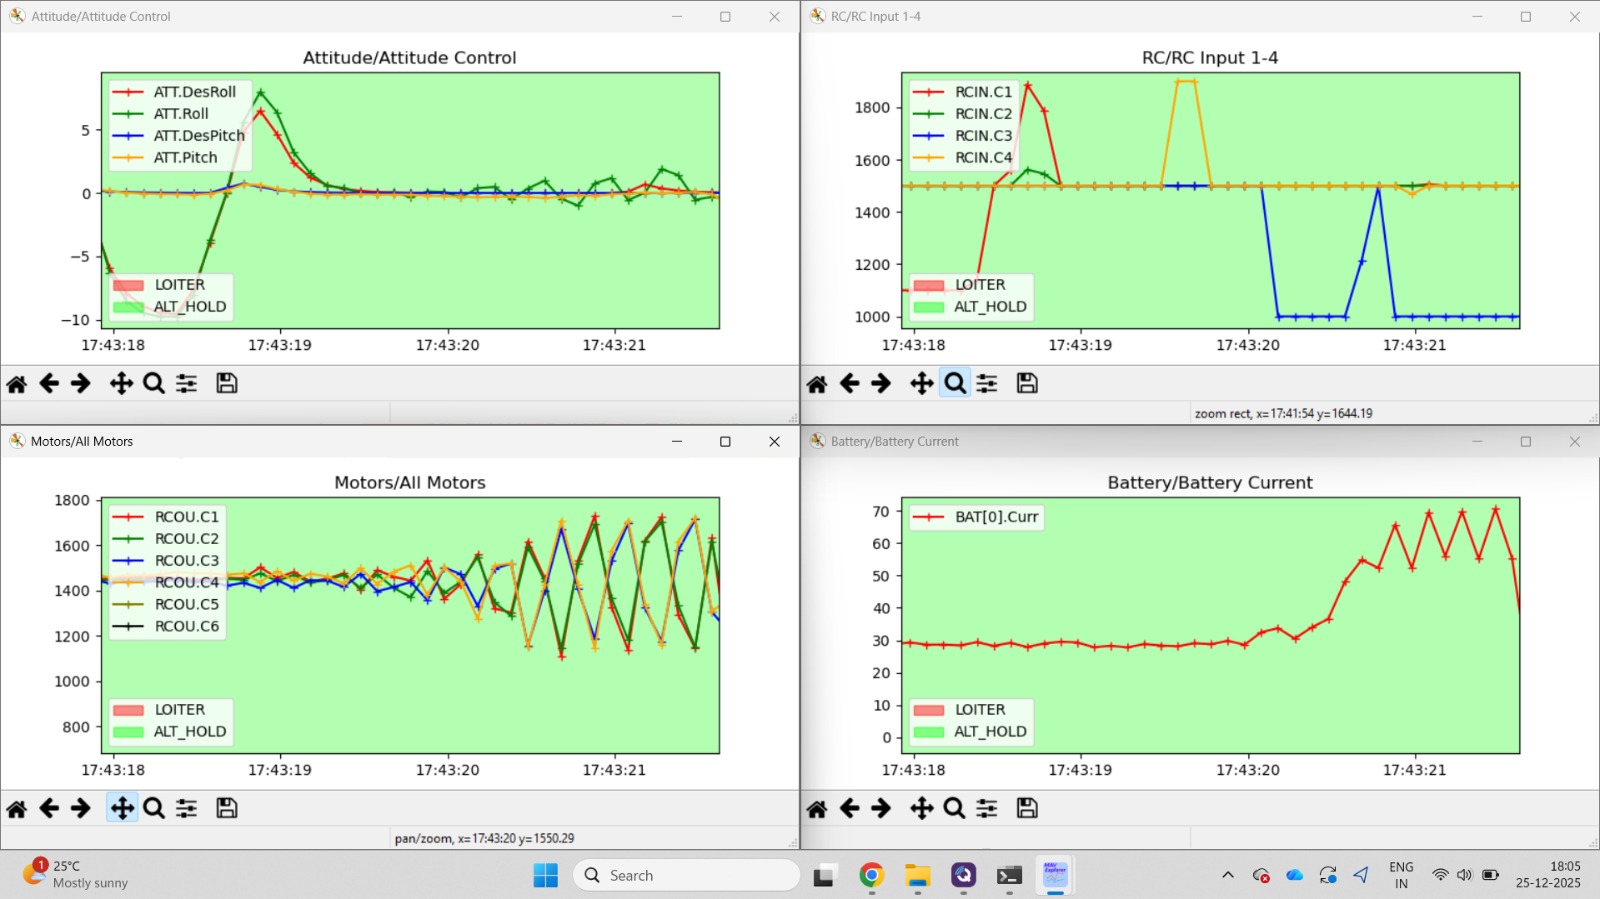
Task: Click the Windows Start button
Action: click(546, 876)
